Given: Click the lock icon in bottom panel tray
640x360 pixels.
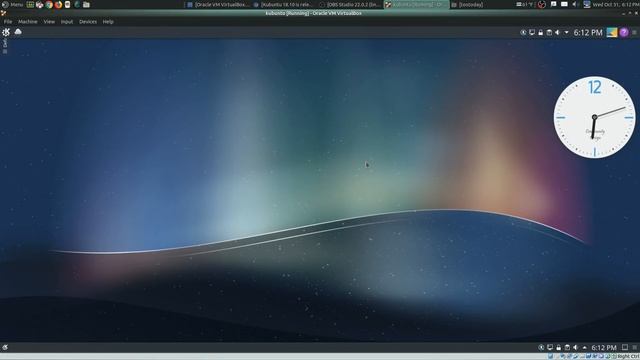Looking at the screenshot, I should tap(558, 347).
